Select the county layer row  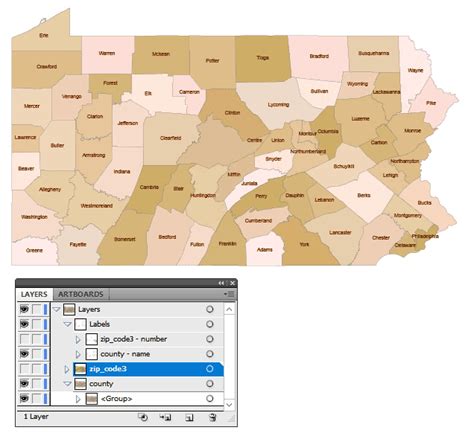point(137,384)
